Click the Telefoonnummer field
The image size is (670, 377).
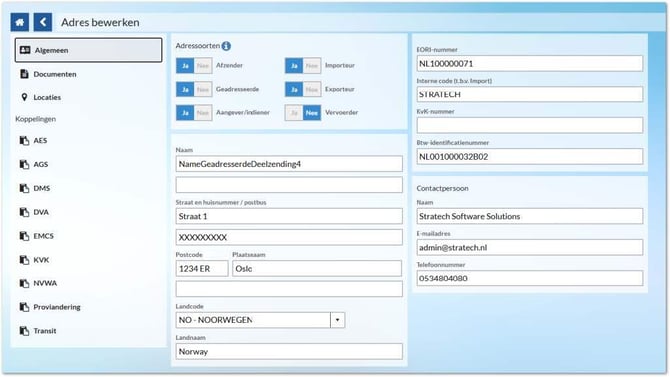tap(529, 278)
